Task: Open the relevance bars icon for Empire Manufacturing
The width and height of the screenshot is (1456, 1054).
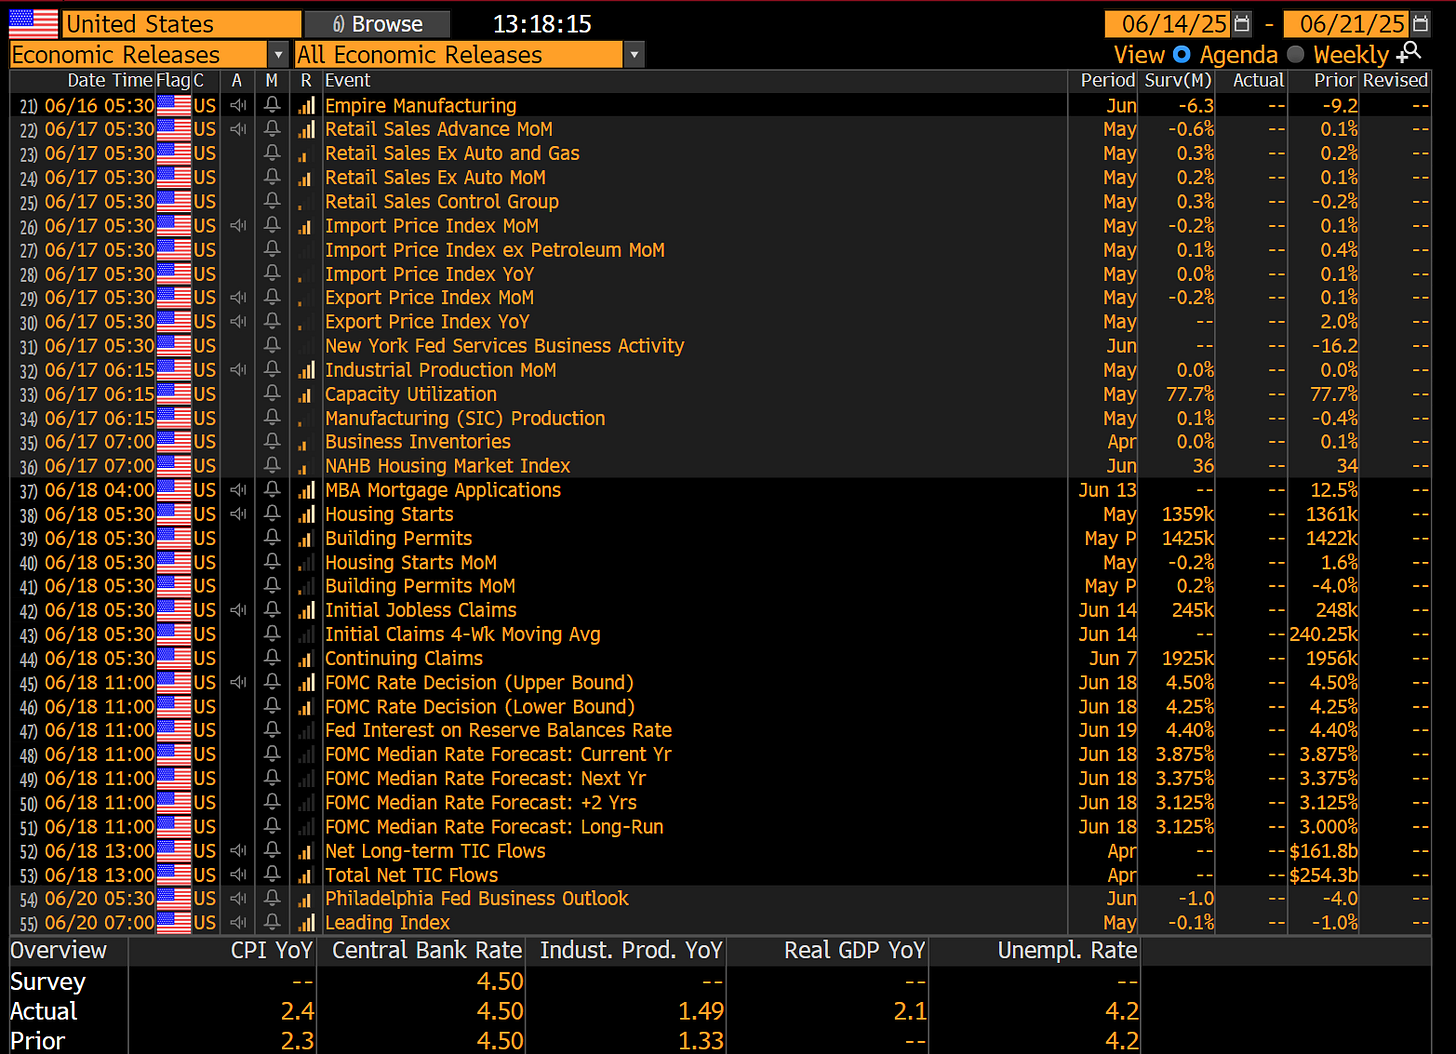Action: (306, 105)
